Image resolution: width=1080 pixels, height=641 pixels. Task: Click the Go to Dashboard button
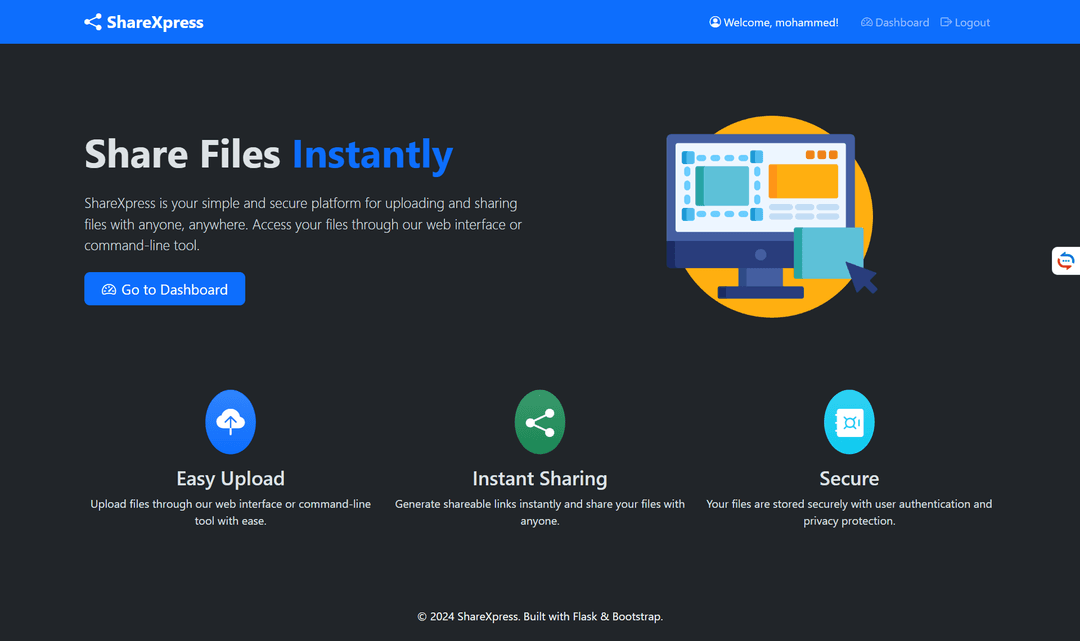[x=165, y=288]
